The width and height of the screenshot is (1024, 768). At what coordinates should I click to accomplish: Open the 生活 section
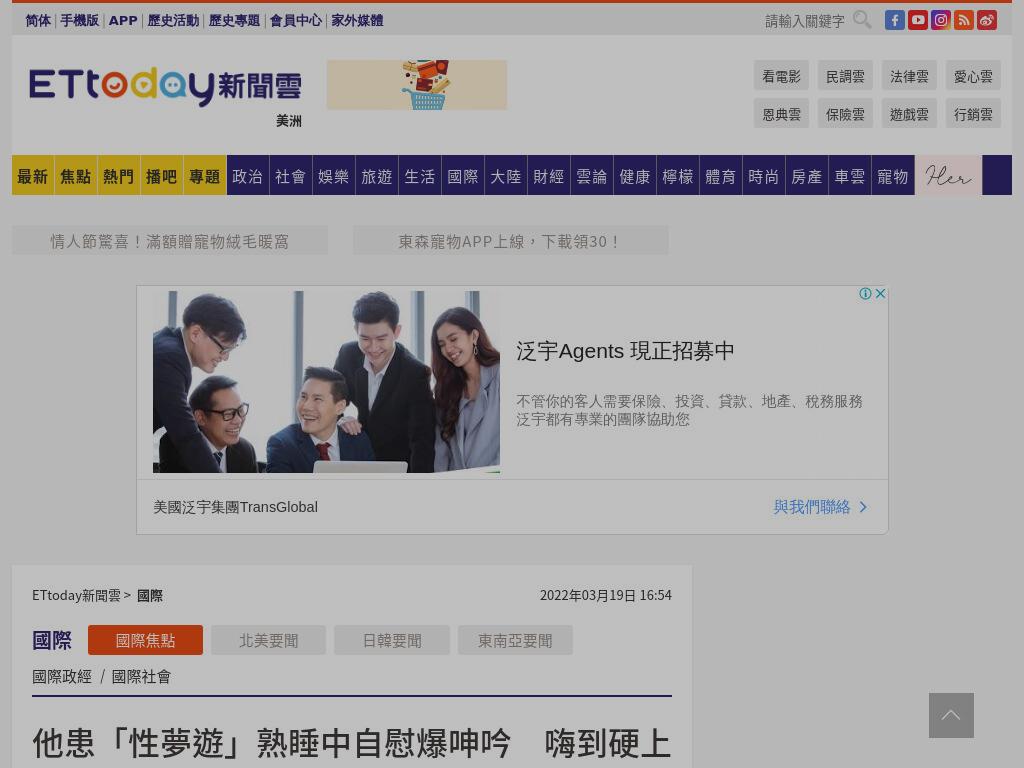[420, 176]
